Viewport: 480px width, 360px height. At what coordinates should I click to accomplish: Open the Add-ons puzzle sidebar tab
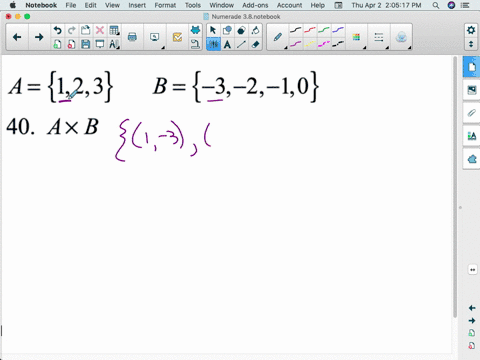(x=472, y=159)
